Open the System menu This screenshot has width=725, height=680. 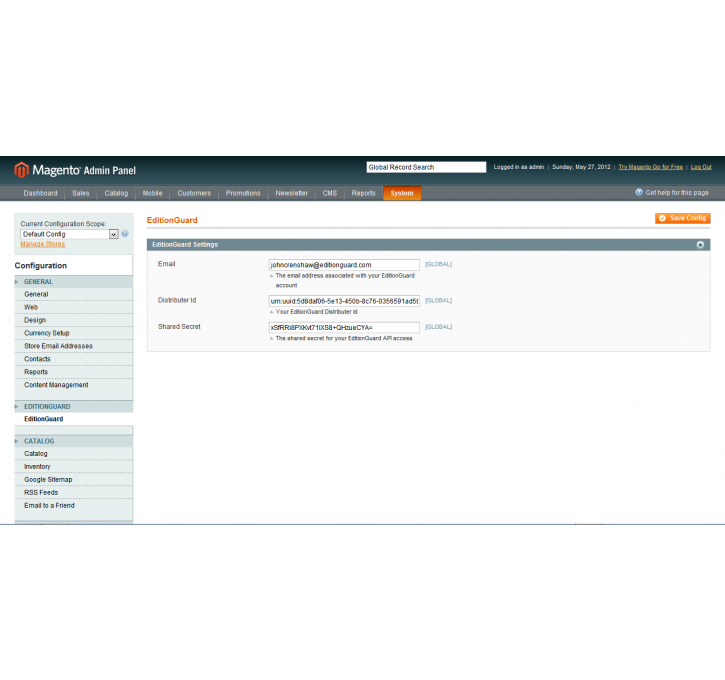point(401,193)
